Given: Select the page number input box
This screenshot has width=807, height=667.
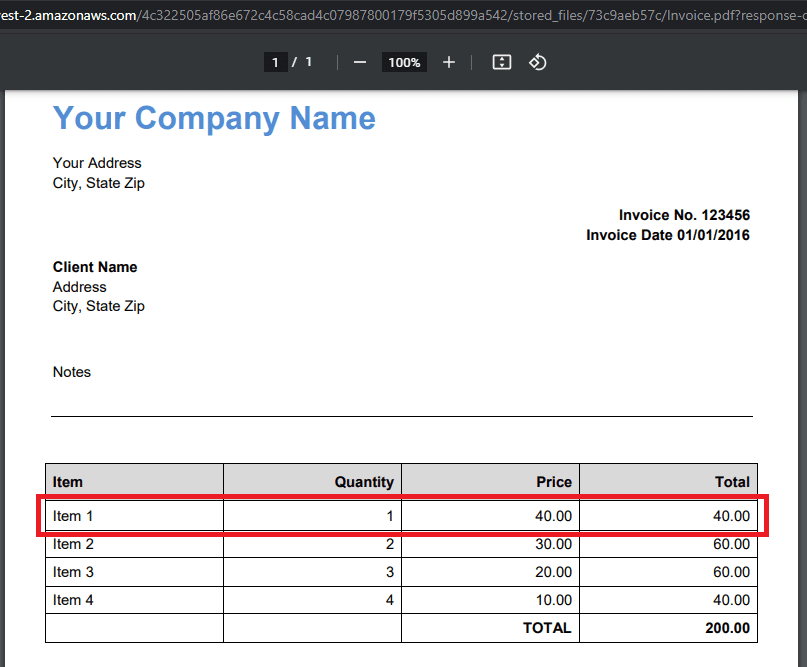Looking at the screenshot, I should click(x=275, y=61).
